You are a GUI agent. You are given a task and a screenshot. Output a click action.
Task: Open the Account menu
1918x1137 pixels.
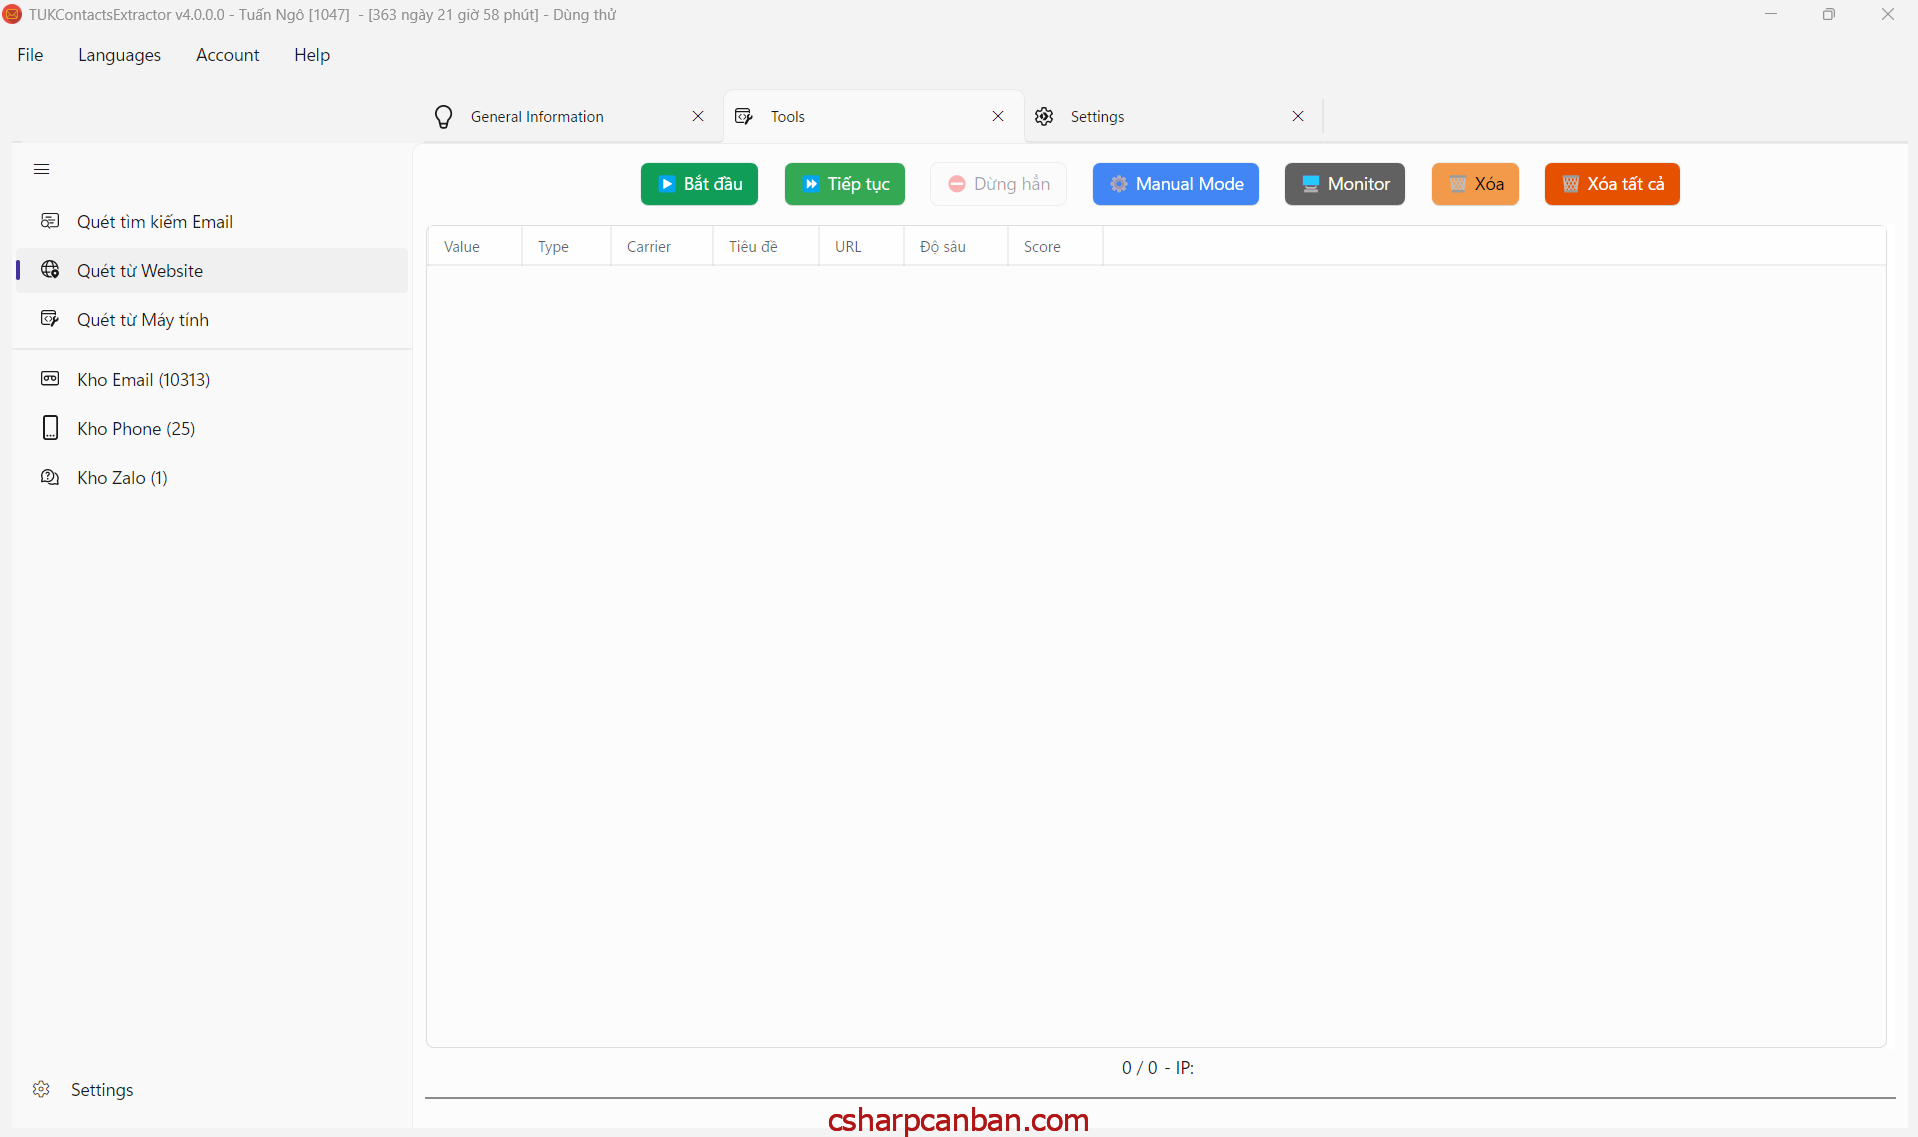point(227,55)
